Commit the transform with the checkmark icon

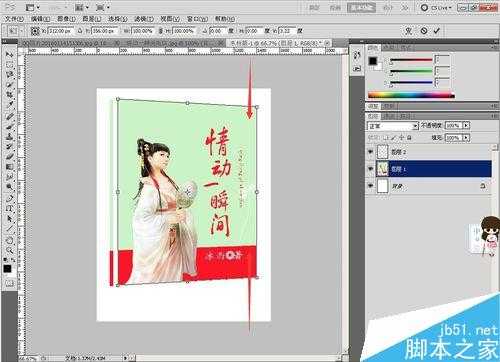tap(437, 31)
